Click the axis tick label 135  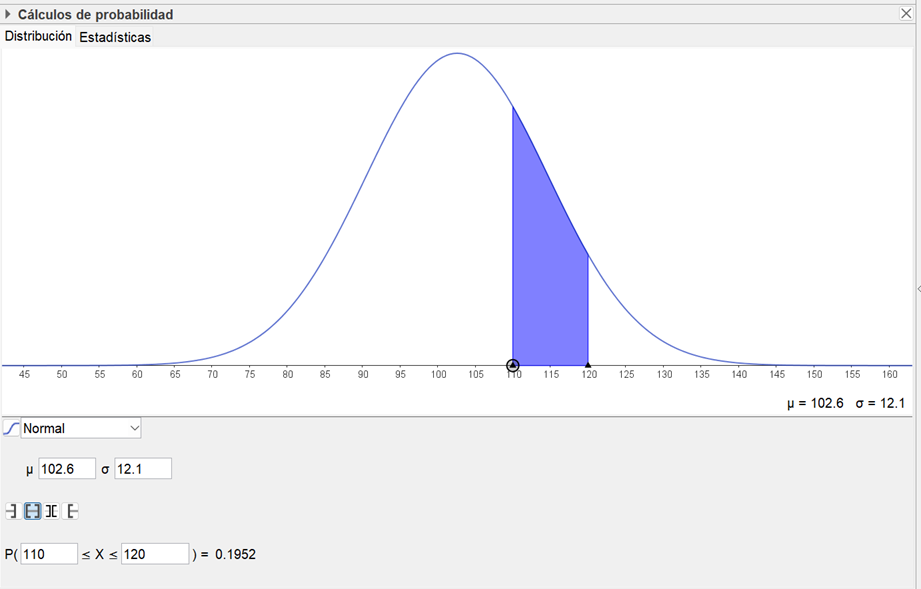[702, 375]
